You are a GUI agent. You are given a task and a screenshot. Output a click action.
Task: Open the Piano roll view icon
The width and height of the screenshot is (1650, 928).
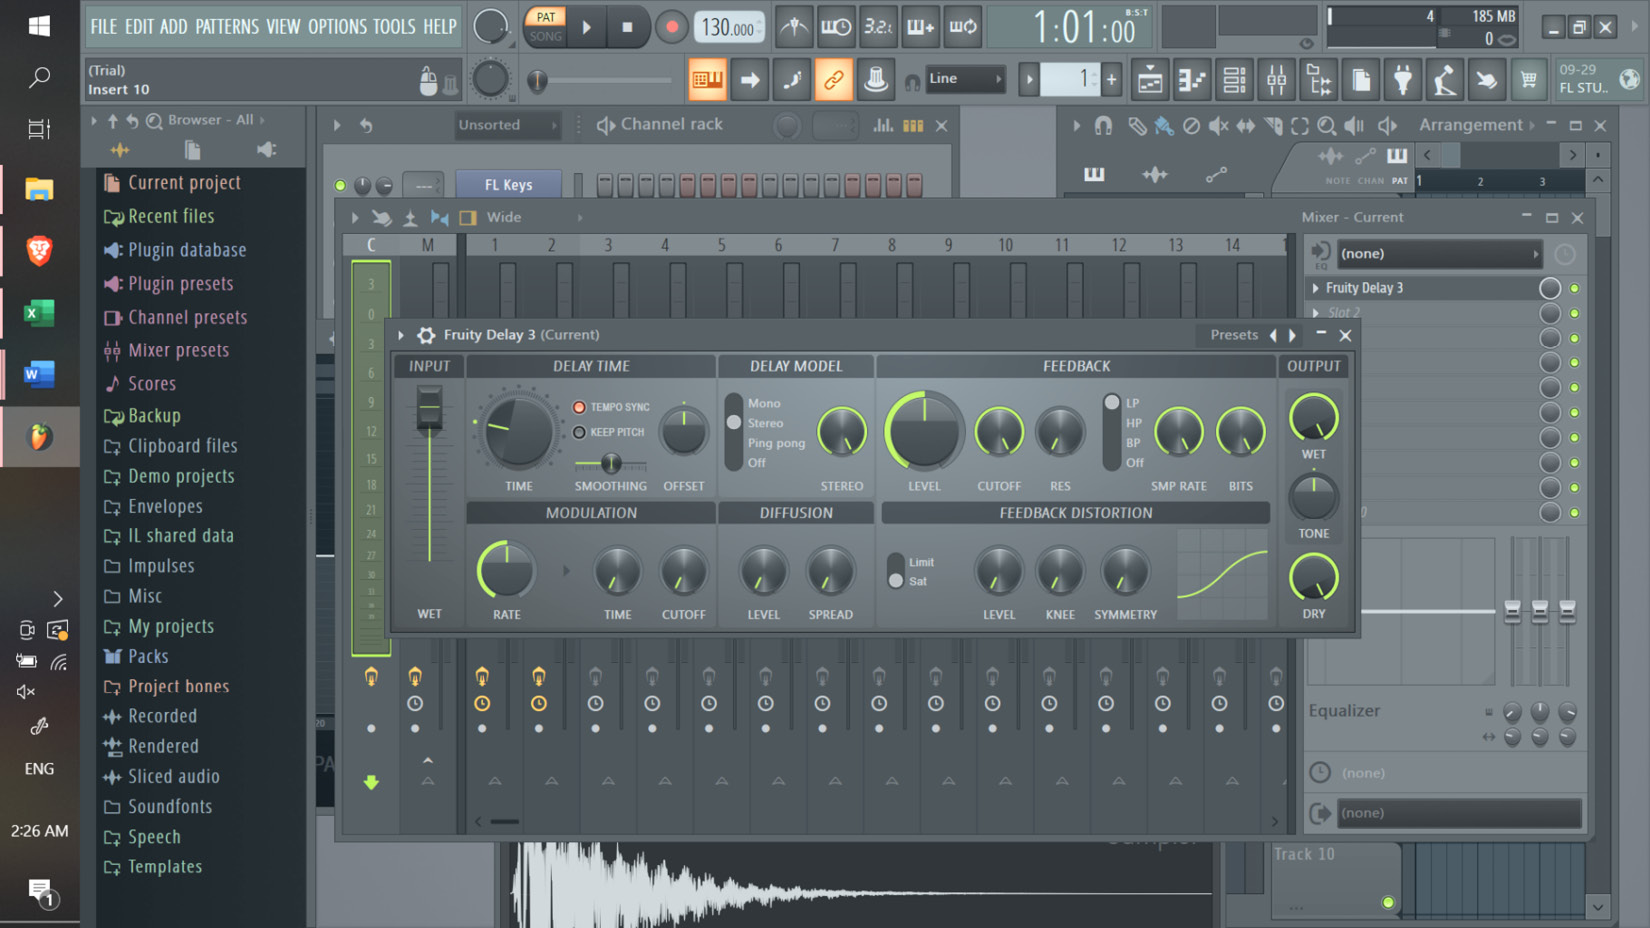click(x=1192, y=80)
